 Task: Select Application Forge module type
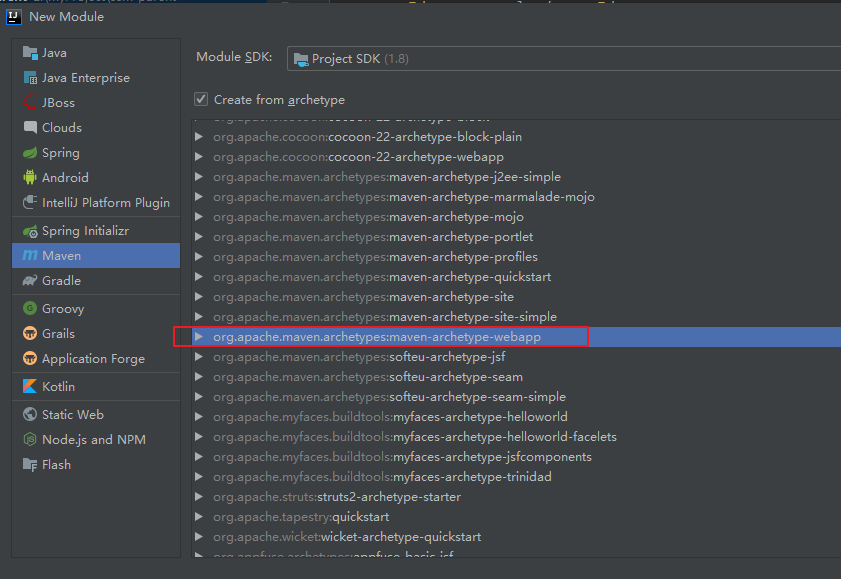click(x=96, y=358)
